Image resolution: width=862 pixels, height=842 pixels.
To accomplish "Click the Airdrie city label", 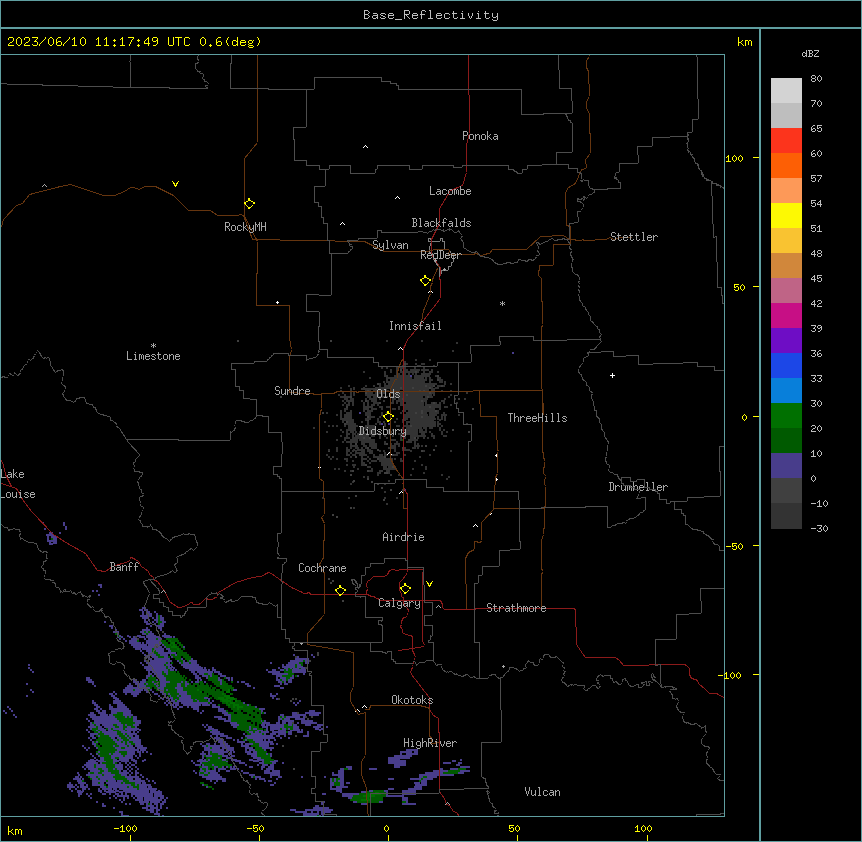I will point(403,537).
